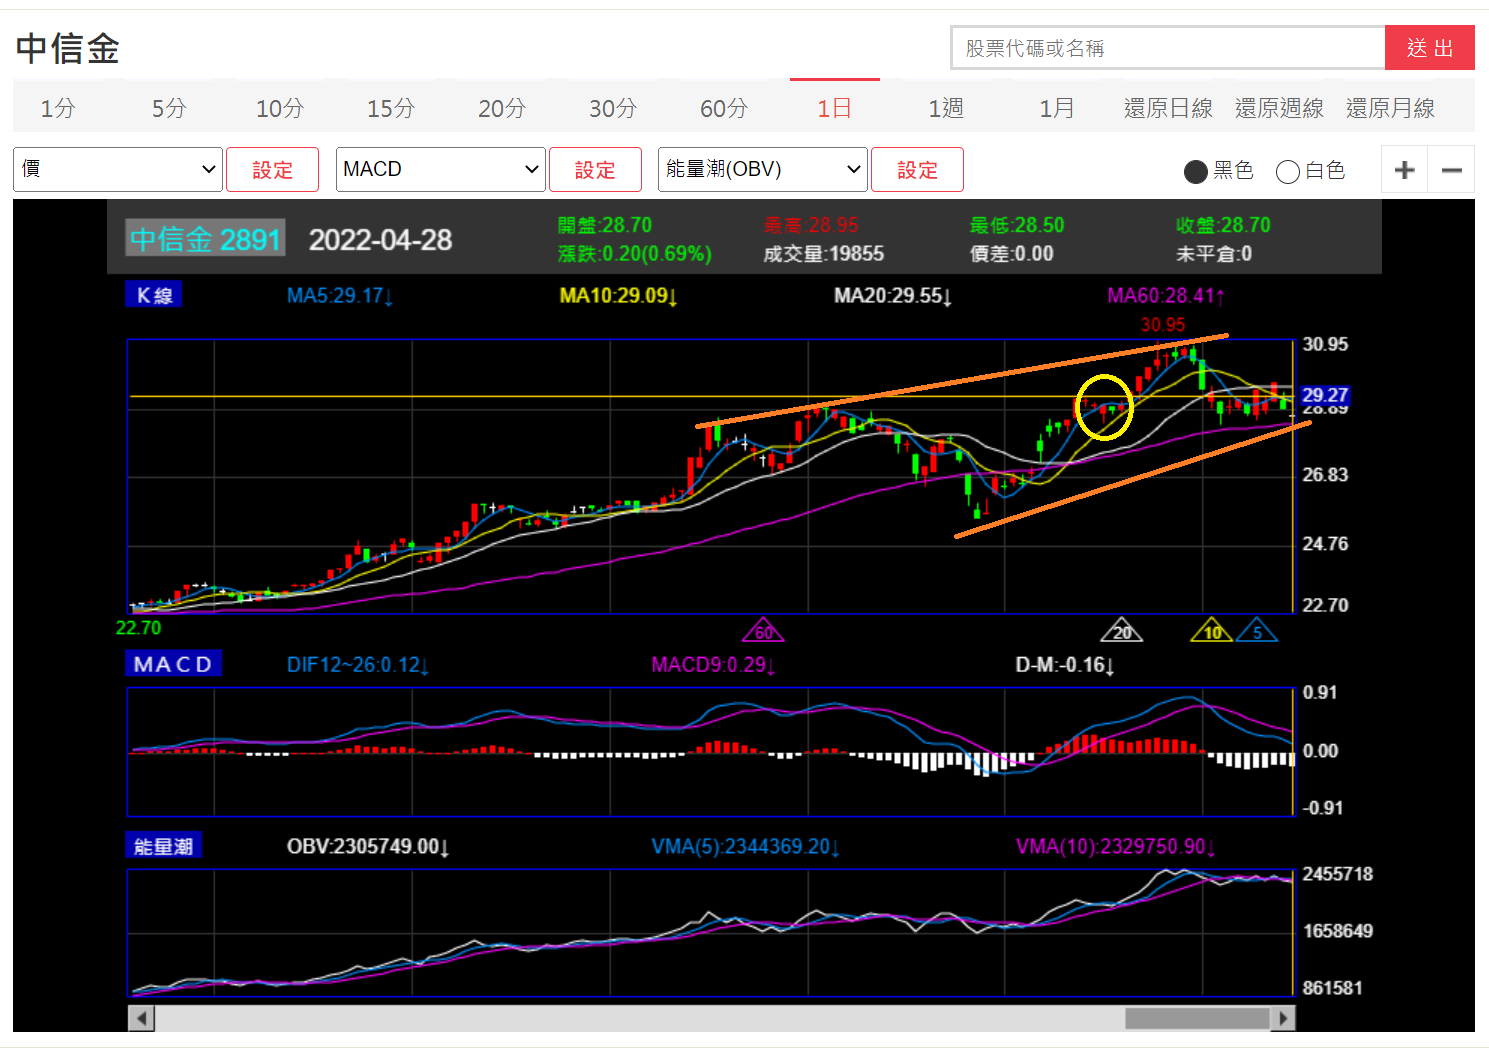Click 設定 button next to 價 dropdown
1489x1051 pixels.
(272, 169)
